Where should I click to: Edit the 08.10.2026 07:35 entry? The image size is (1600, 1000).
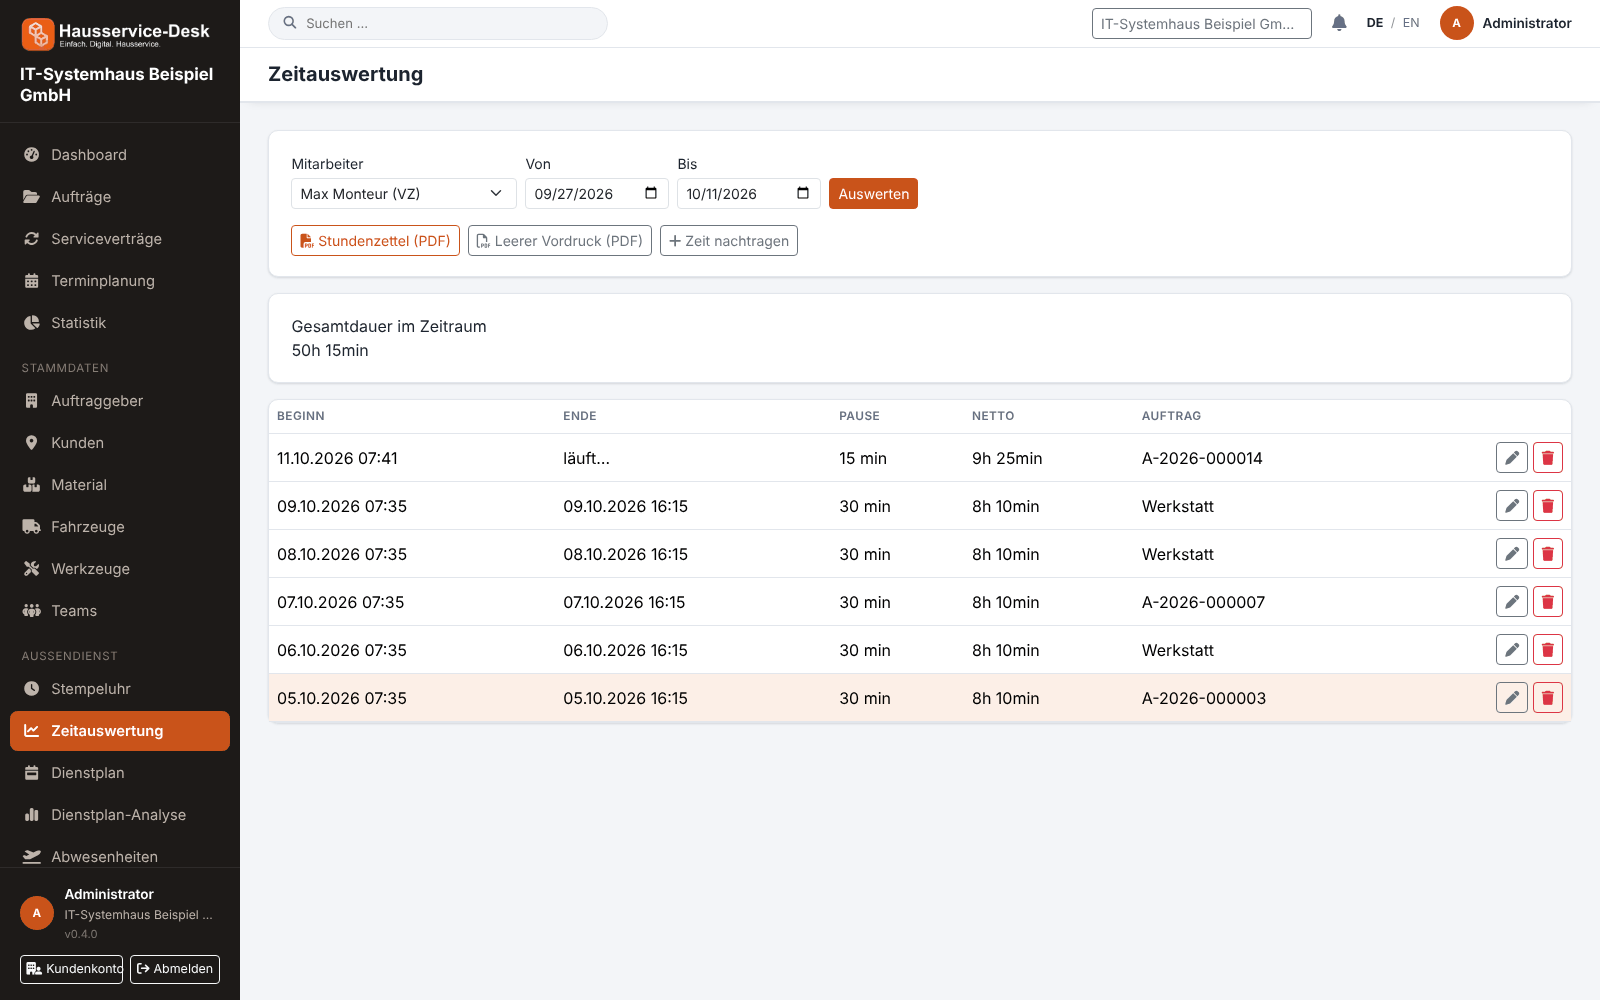(1512, 554)
